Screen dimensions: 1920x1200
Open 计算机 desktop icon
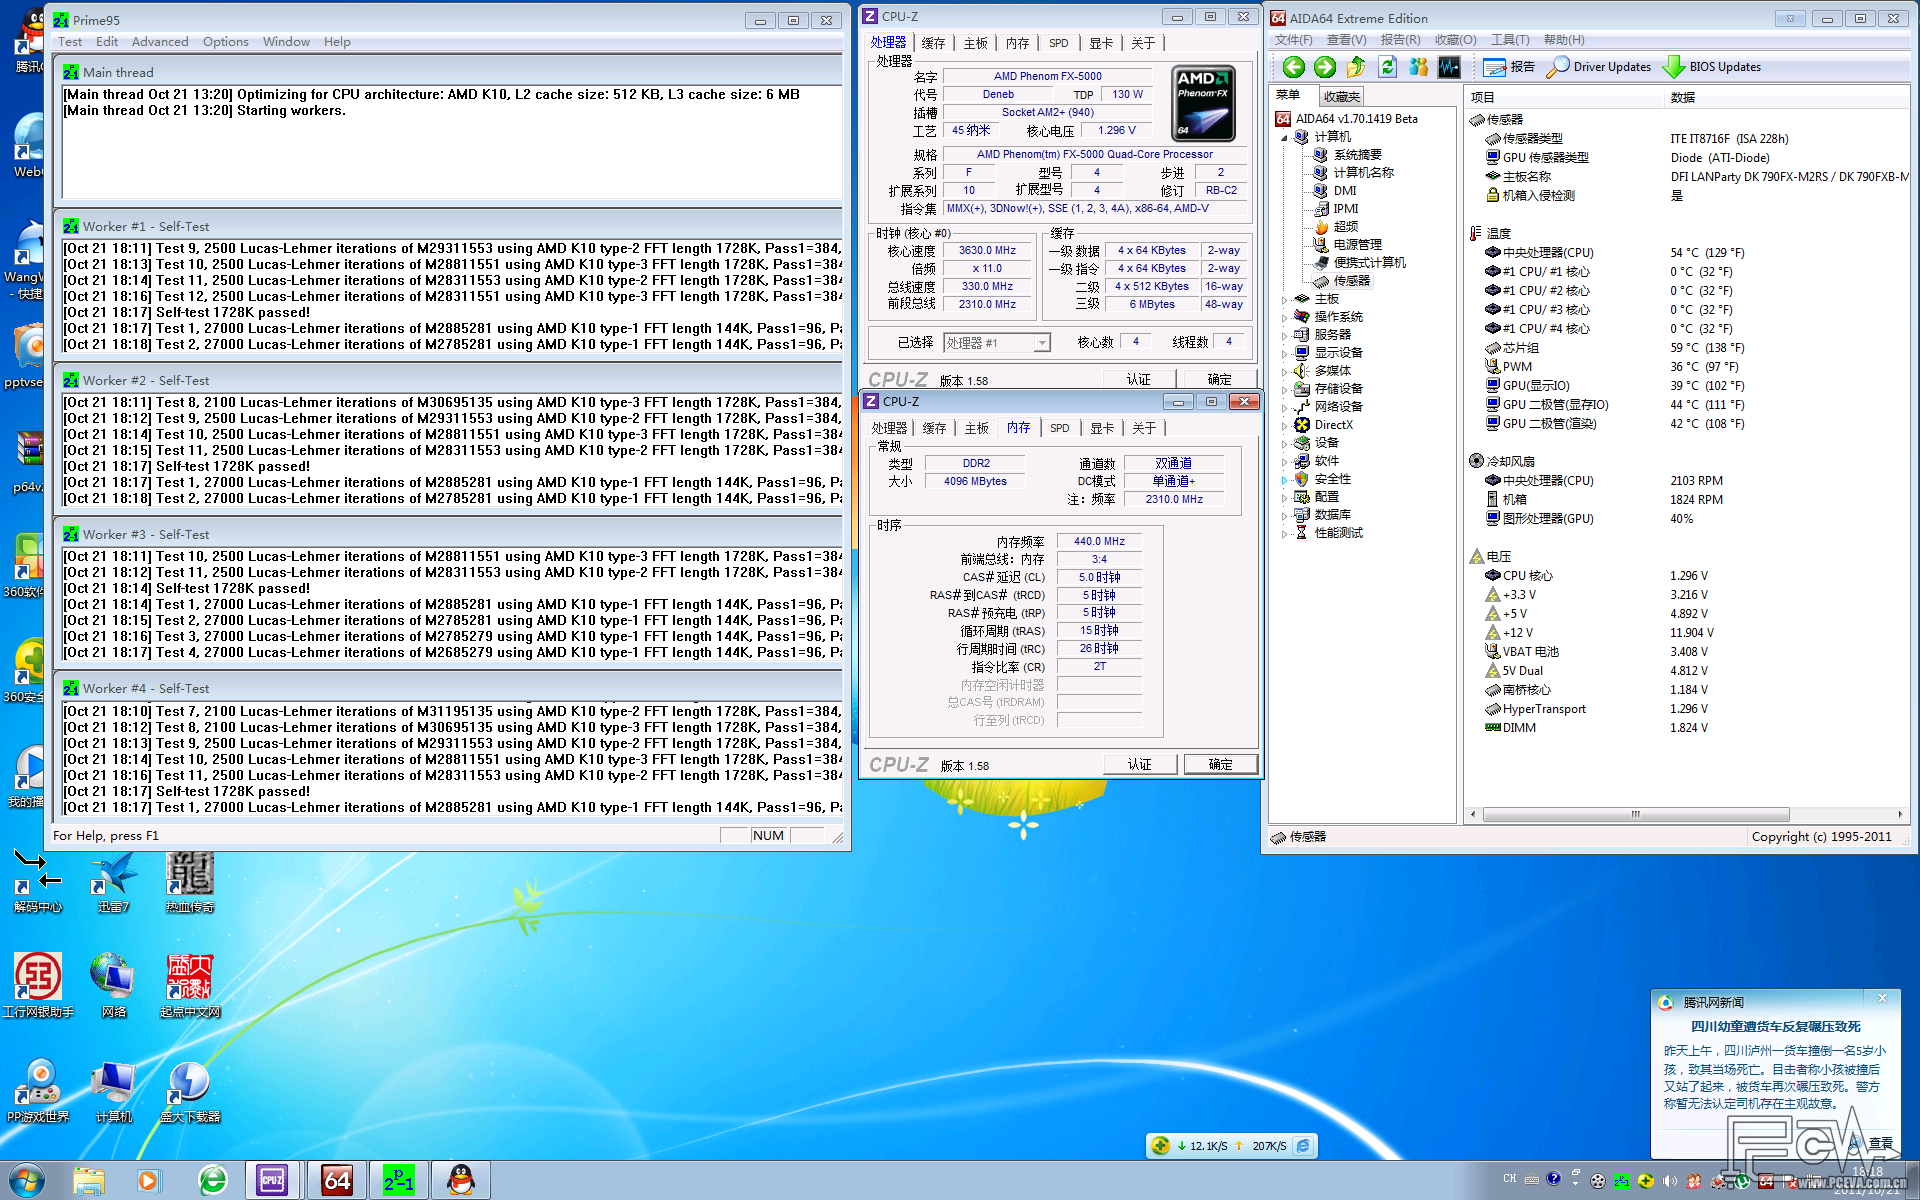click(113, 1091)
